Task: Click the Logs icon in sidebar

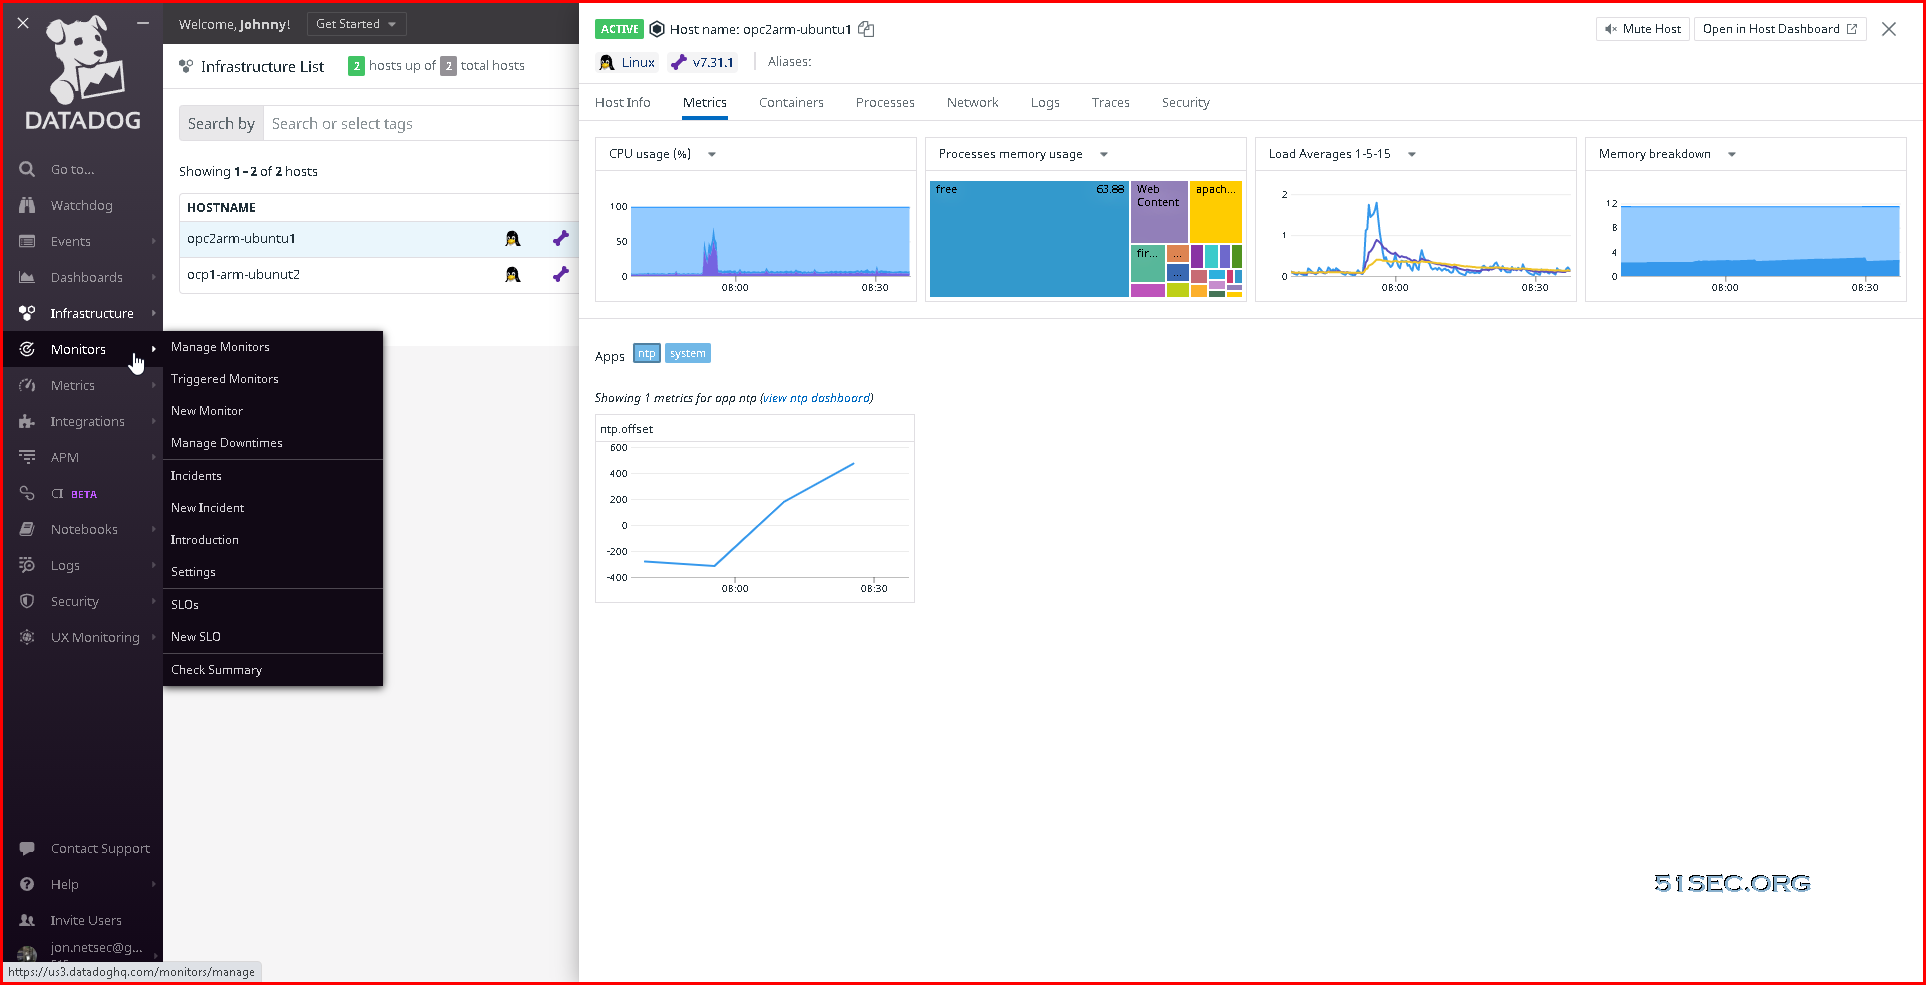Action: [27, 566]
